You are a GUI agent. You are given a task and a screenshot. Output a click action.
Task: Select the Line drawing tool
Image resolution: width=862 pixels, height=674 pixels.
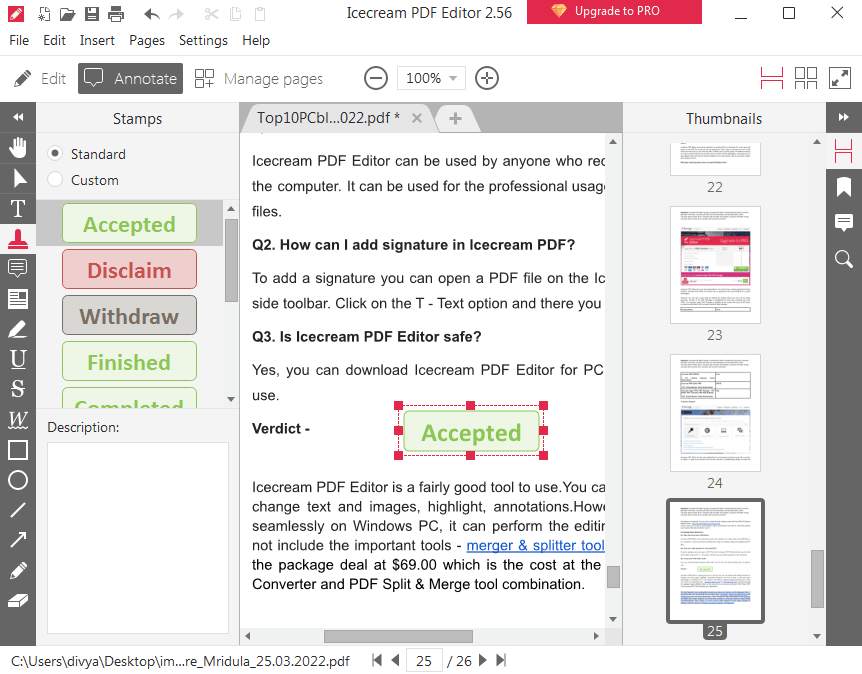18,510
